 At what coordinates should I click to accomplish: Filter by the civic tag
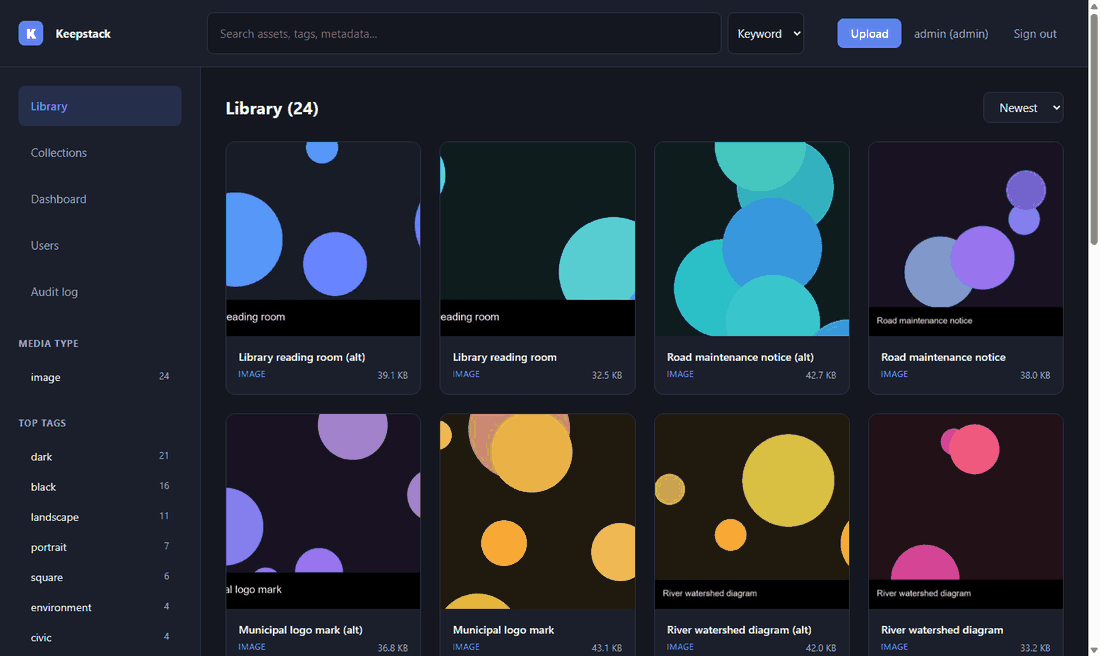[x=100, y=637]
